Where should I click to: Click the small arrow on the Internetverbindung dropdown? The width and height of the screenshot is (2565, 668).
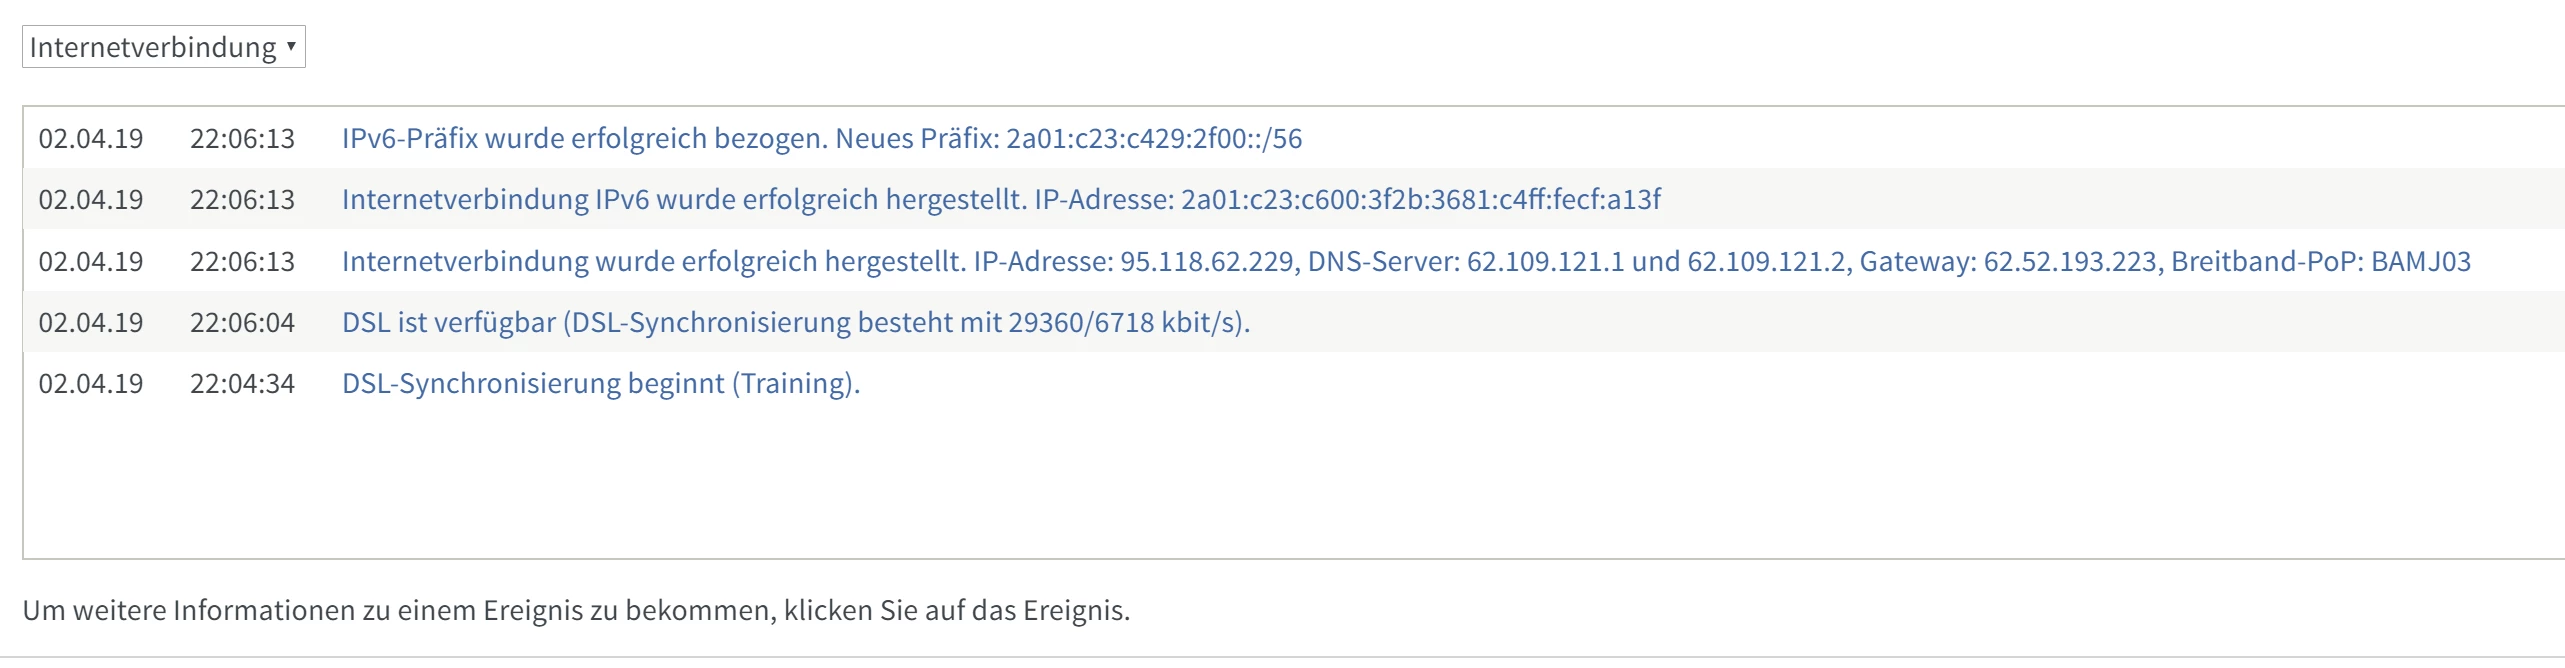pos(291,46)
